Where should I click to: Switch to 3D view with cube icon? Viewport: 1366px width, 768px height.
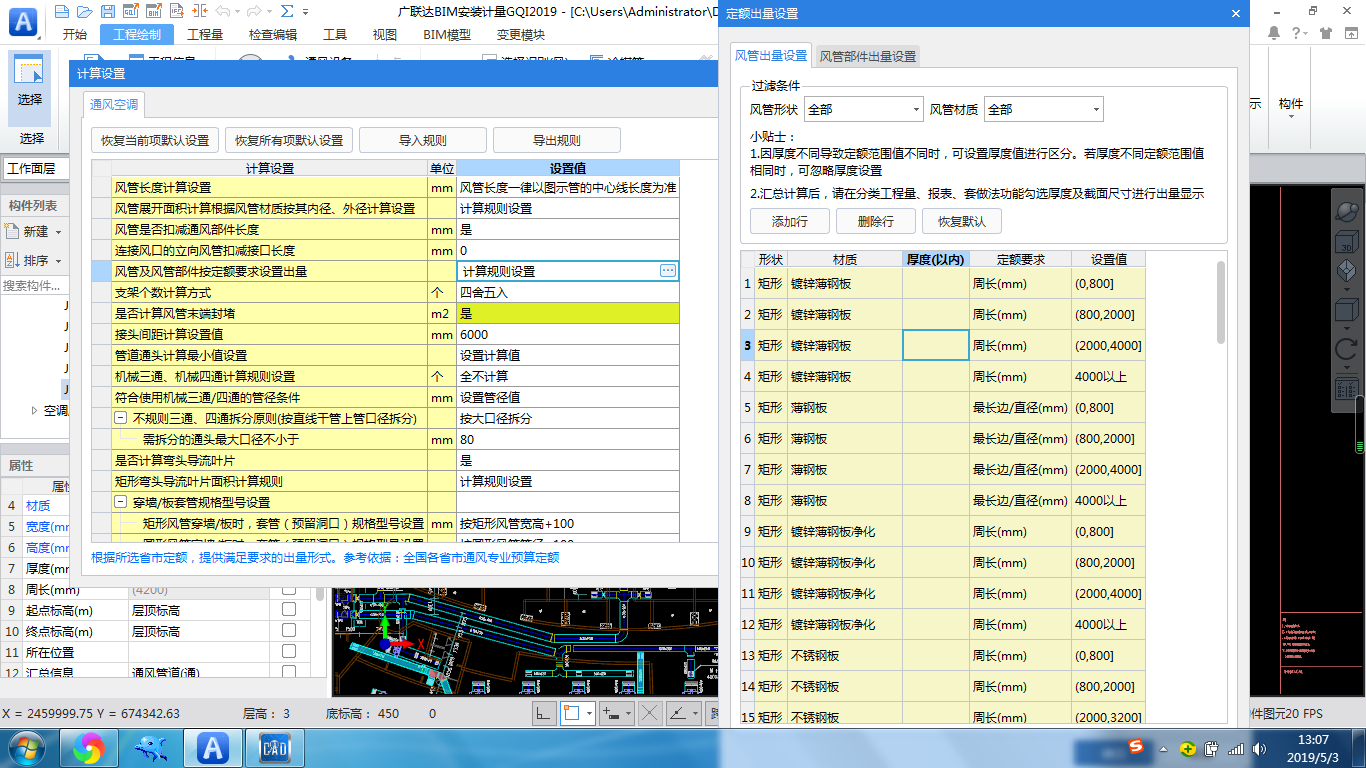point(1346,244)
